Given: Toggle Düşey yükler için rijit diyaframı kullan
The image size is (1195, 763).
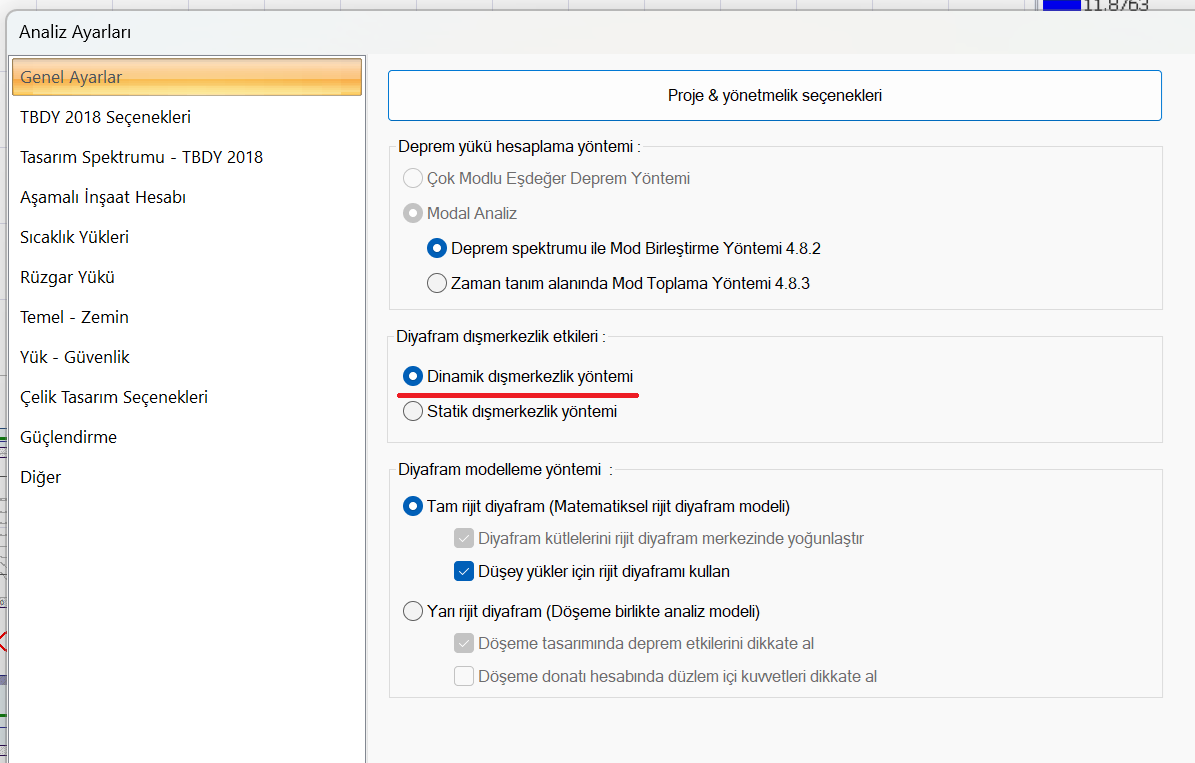Looking at the screenshot, I should tap(464, 572).
